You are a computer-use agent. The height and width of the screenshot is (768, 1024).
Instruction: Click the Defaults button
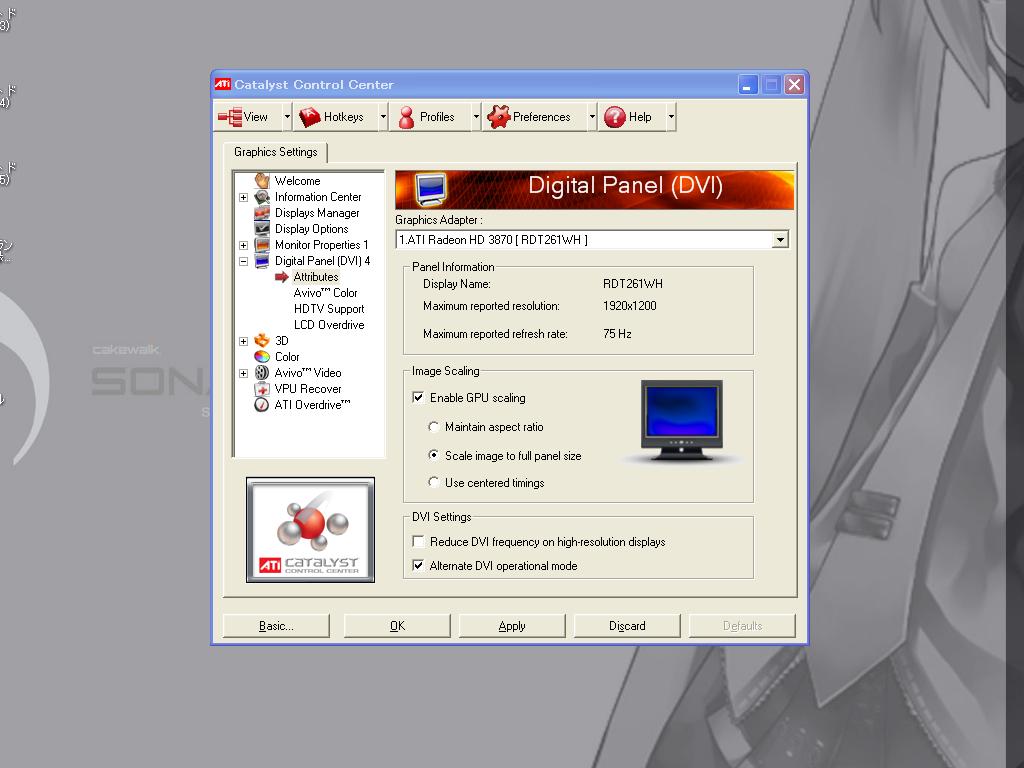tap(742, 626)
